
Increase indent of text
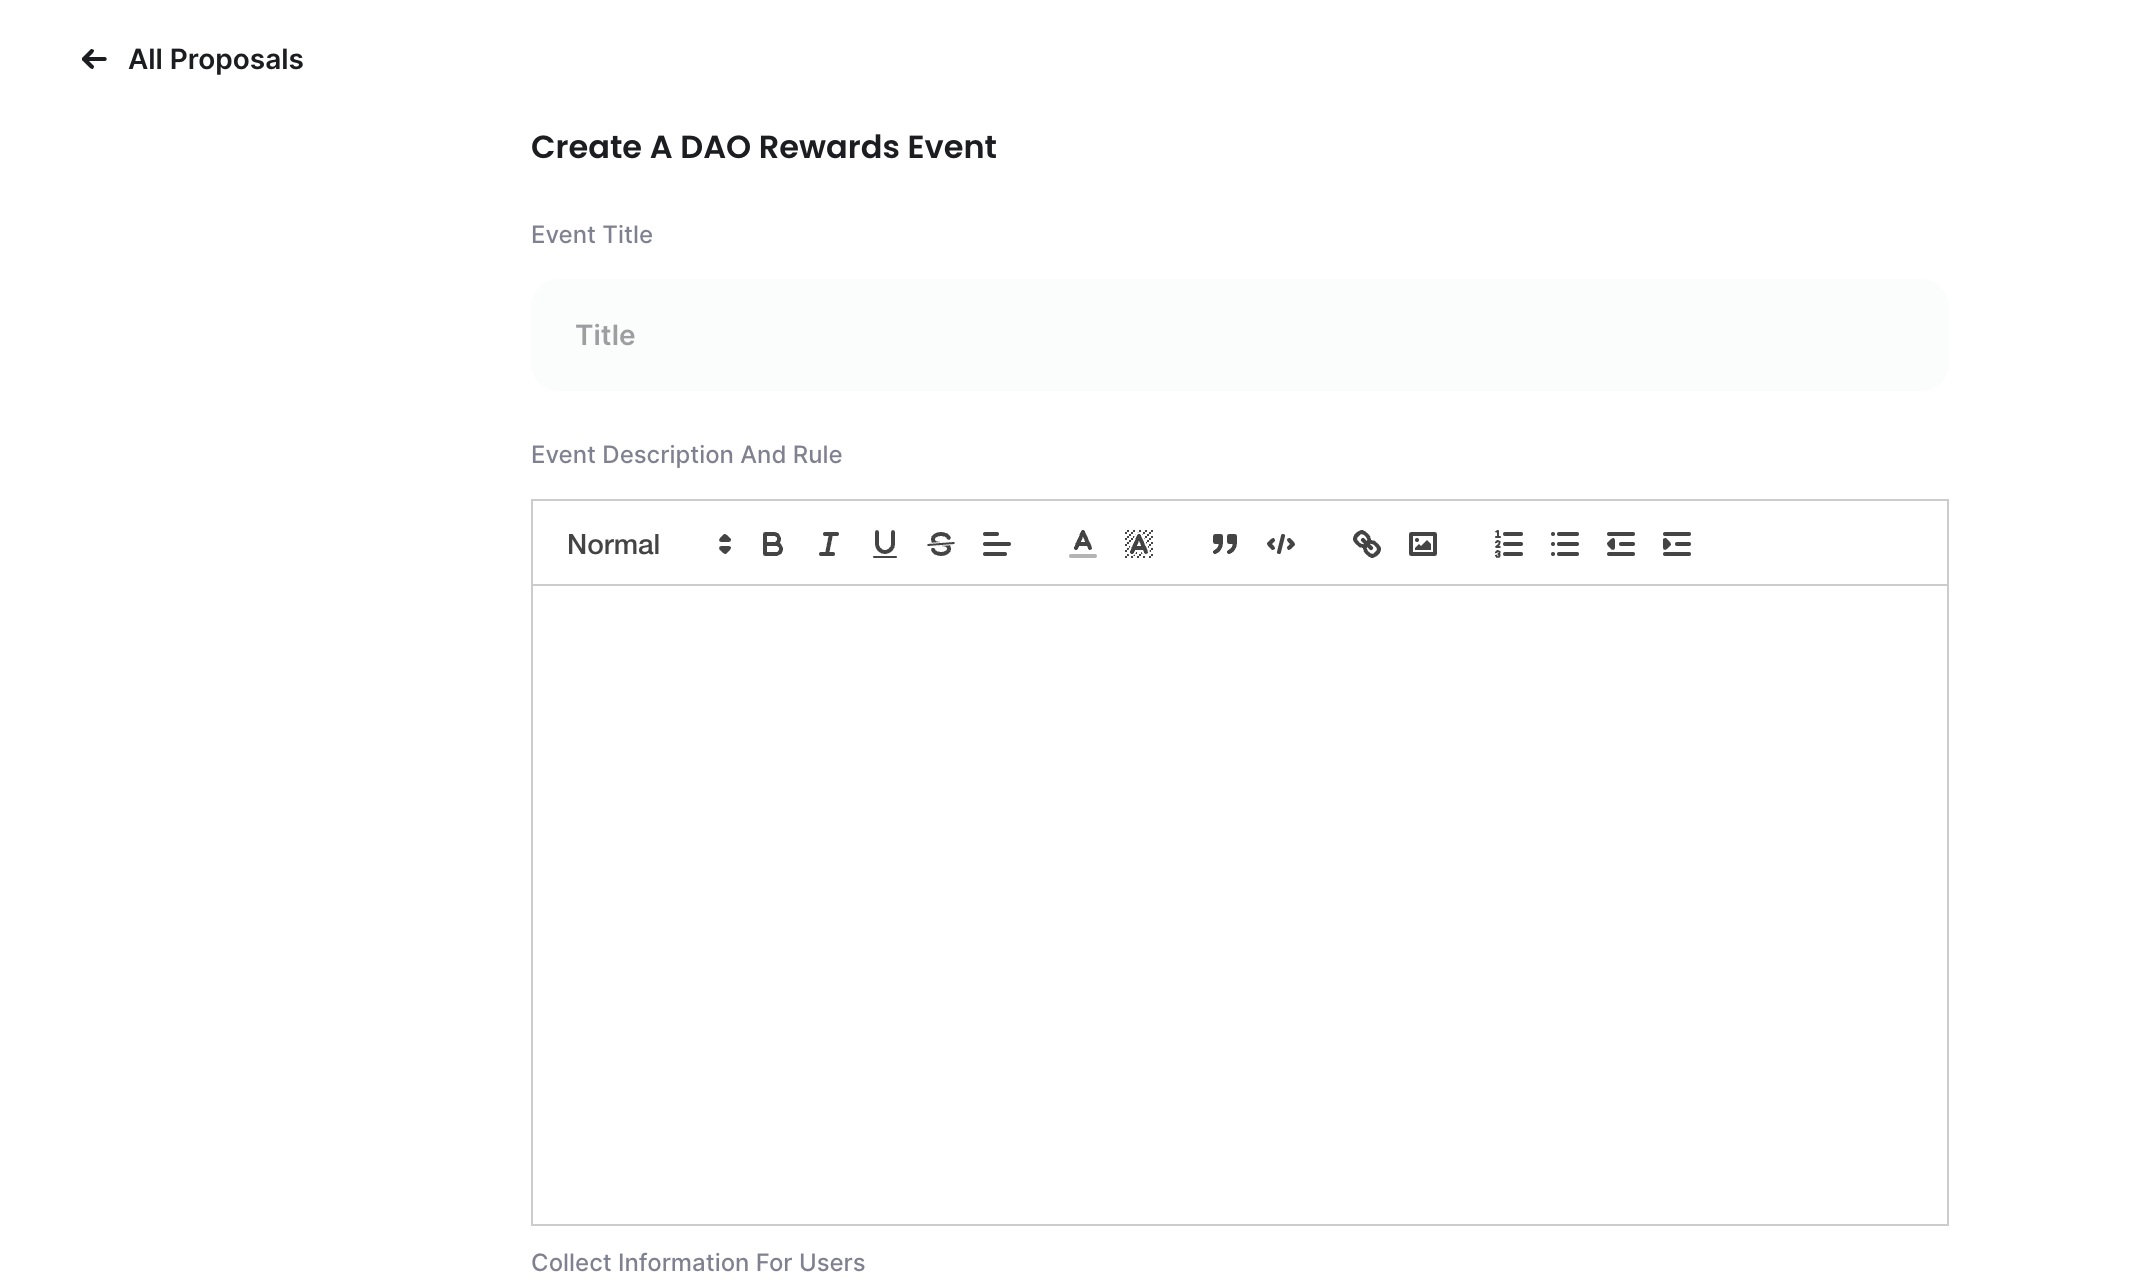[x=1676, y=544]
